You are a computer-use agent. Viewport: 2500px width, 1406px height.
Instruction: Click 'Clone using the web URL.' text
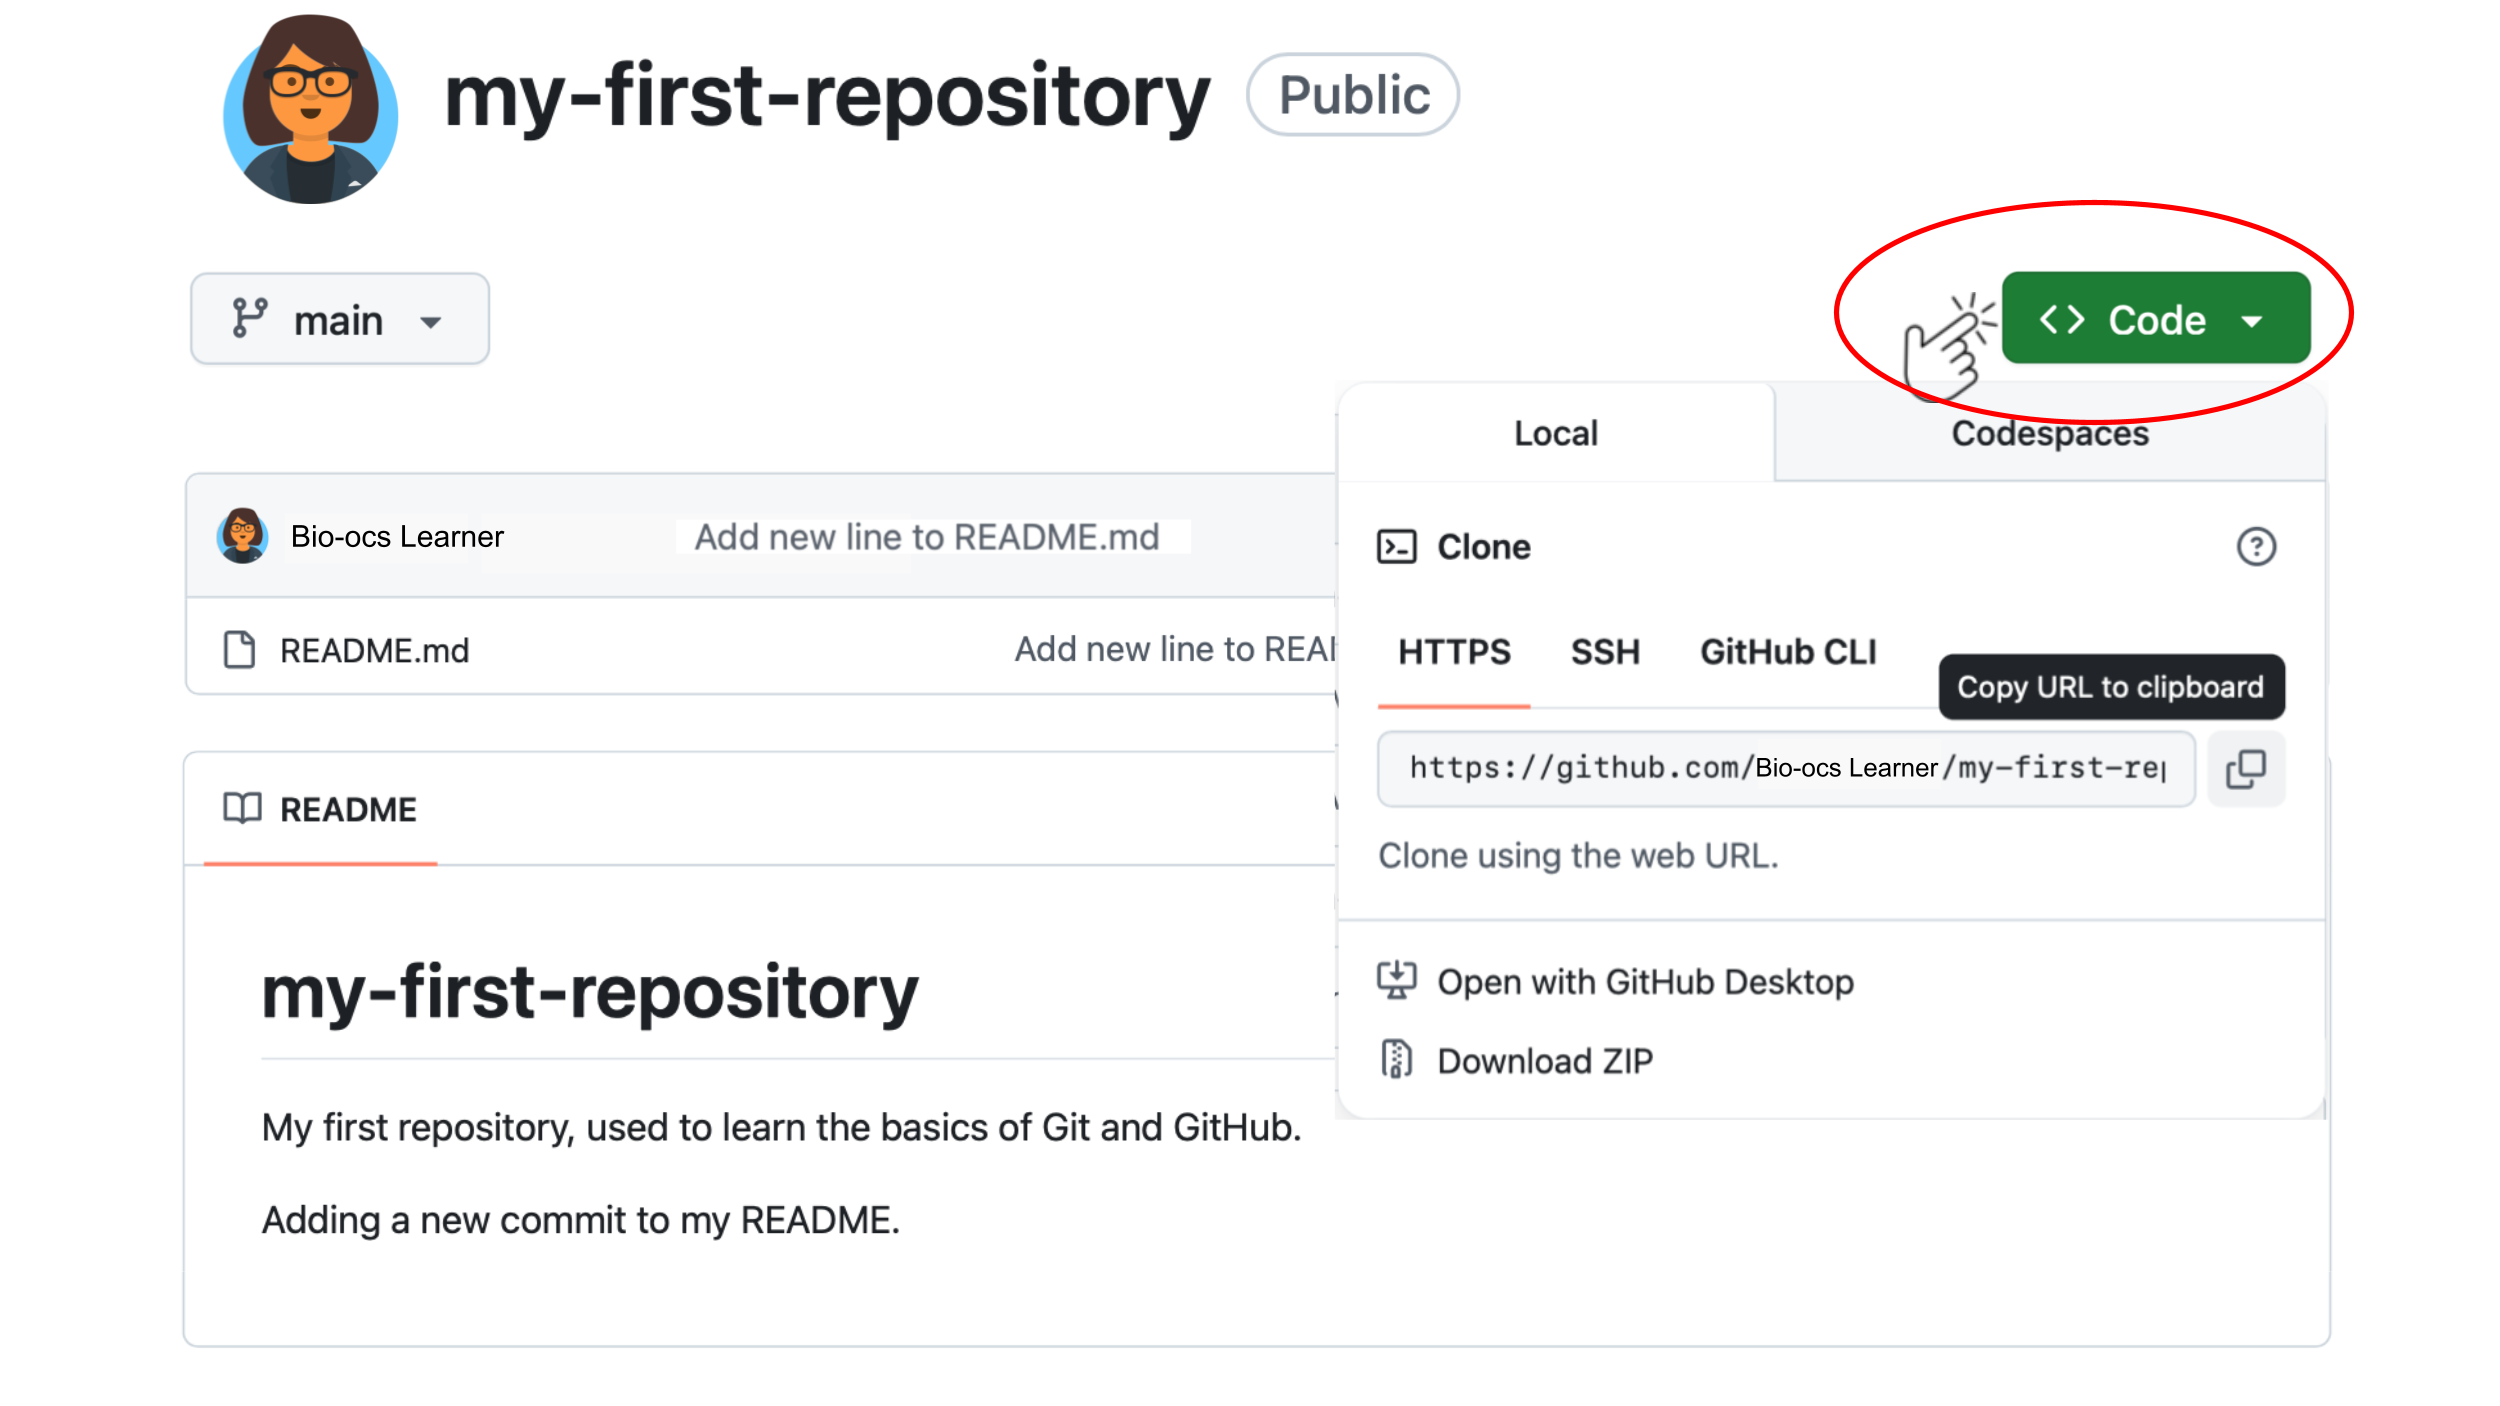(1579, 856)
